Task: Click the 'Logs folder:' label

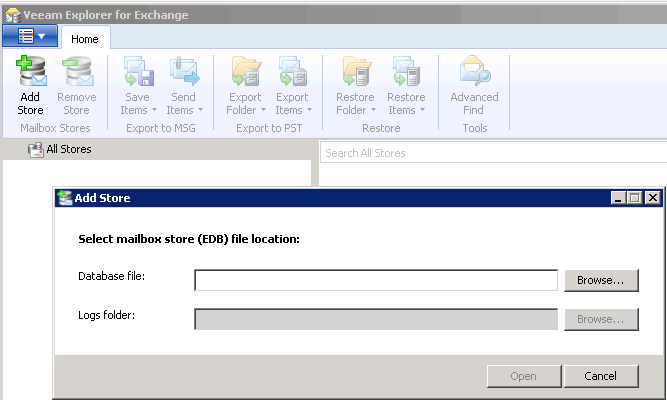Action: 106,315
